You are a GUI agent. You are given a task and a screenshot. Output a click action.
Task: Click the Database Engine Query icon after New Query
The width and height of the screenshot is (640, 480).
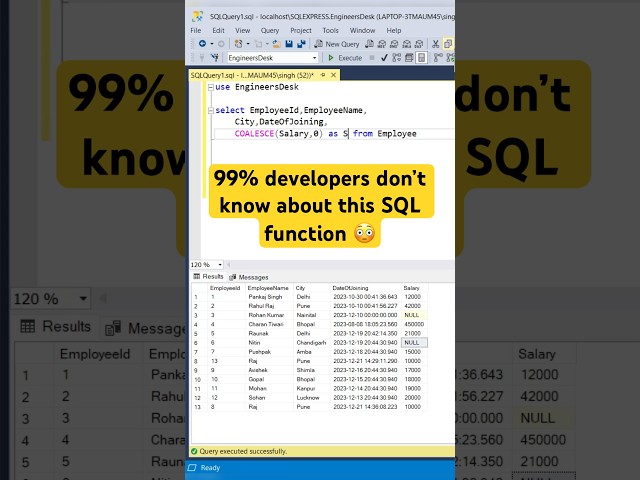pyautogui.click(x=369, y=44)
